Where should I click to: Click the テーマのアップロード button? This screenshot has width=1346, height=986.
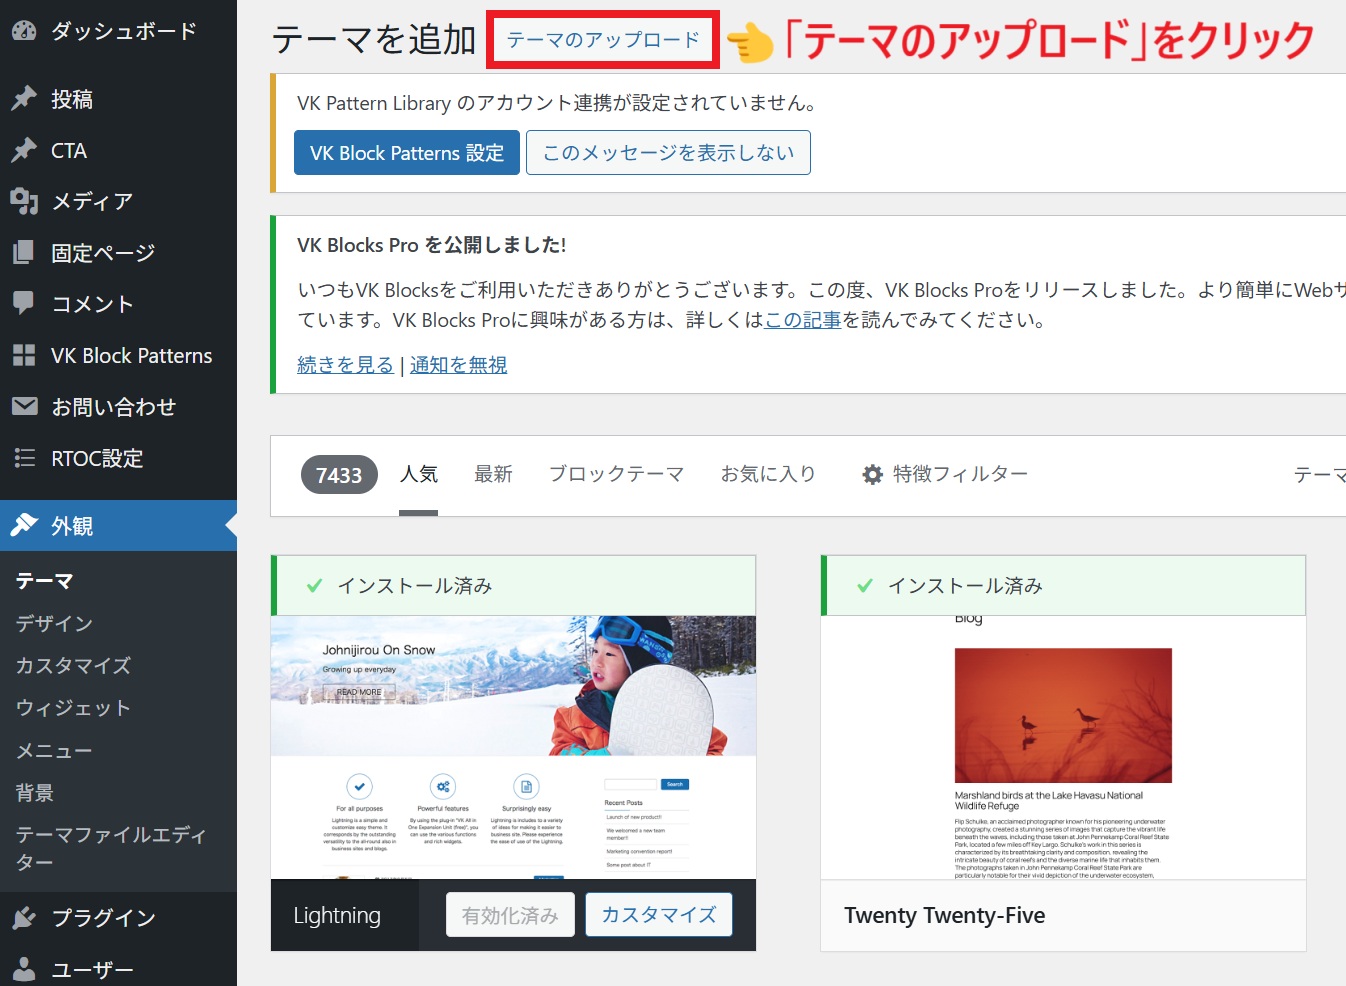[603, 40]
